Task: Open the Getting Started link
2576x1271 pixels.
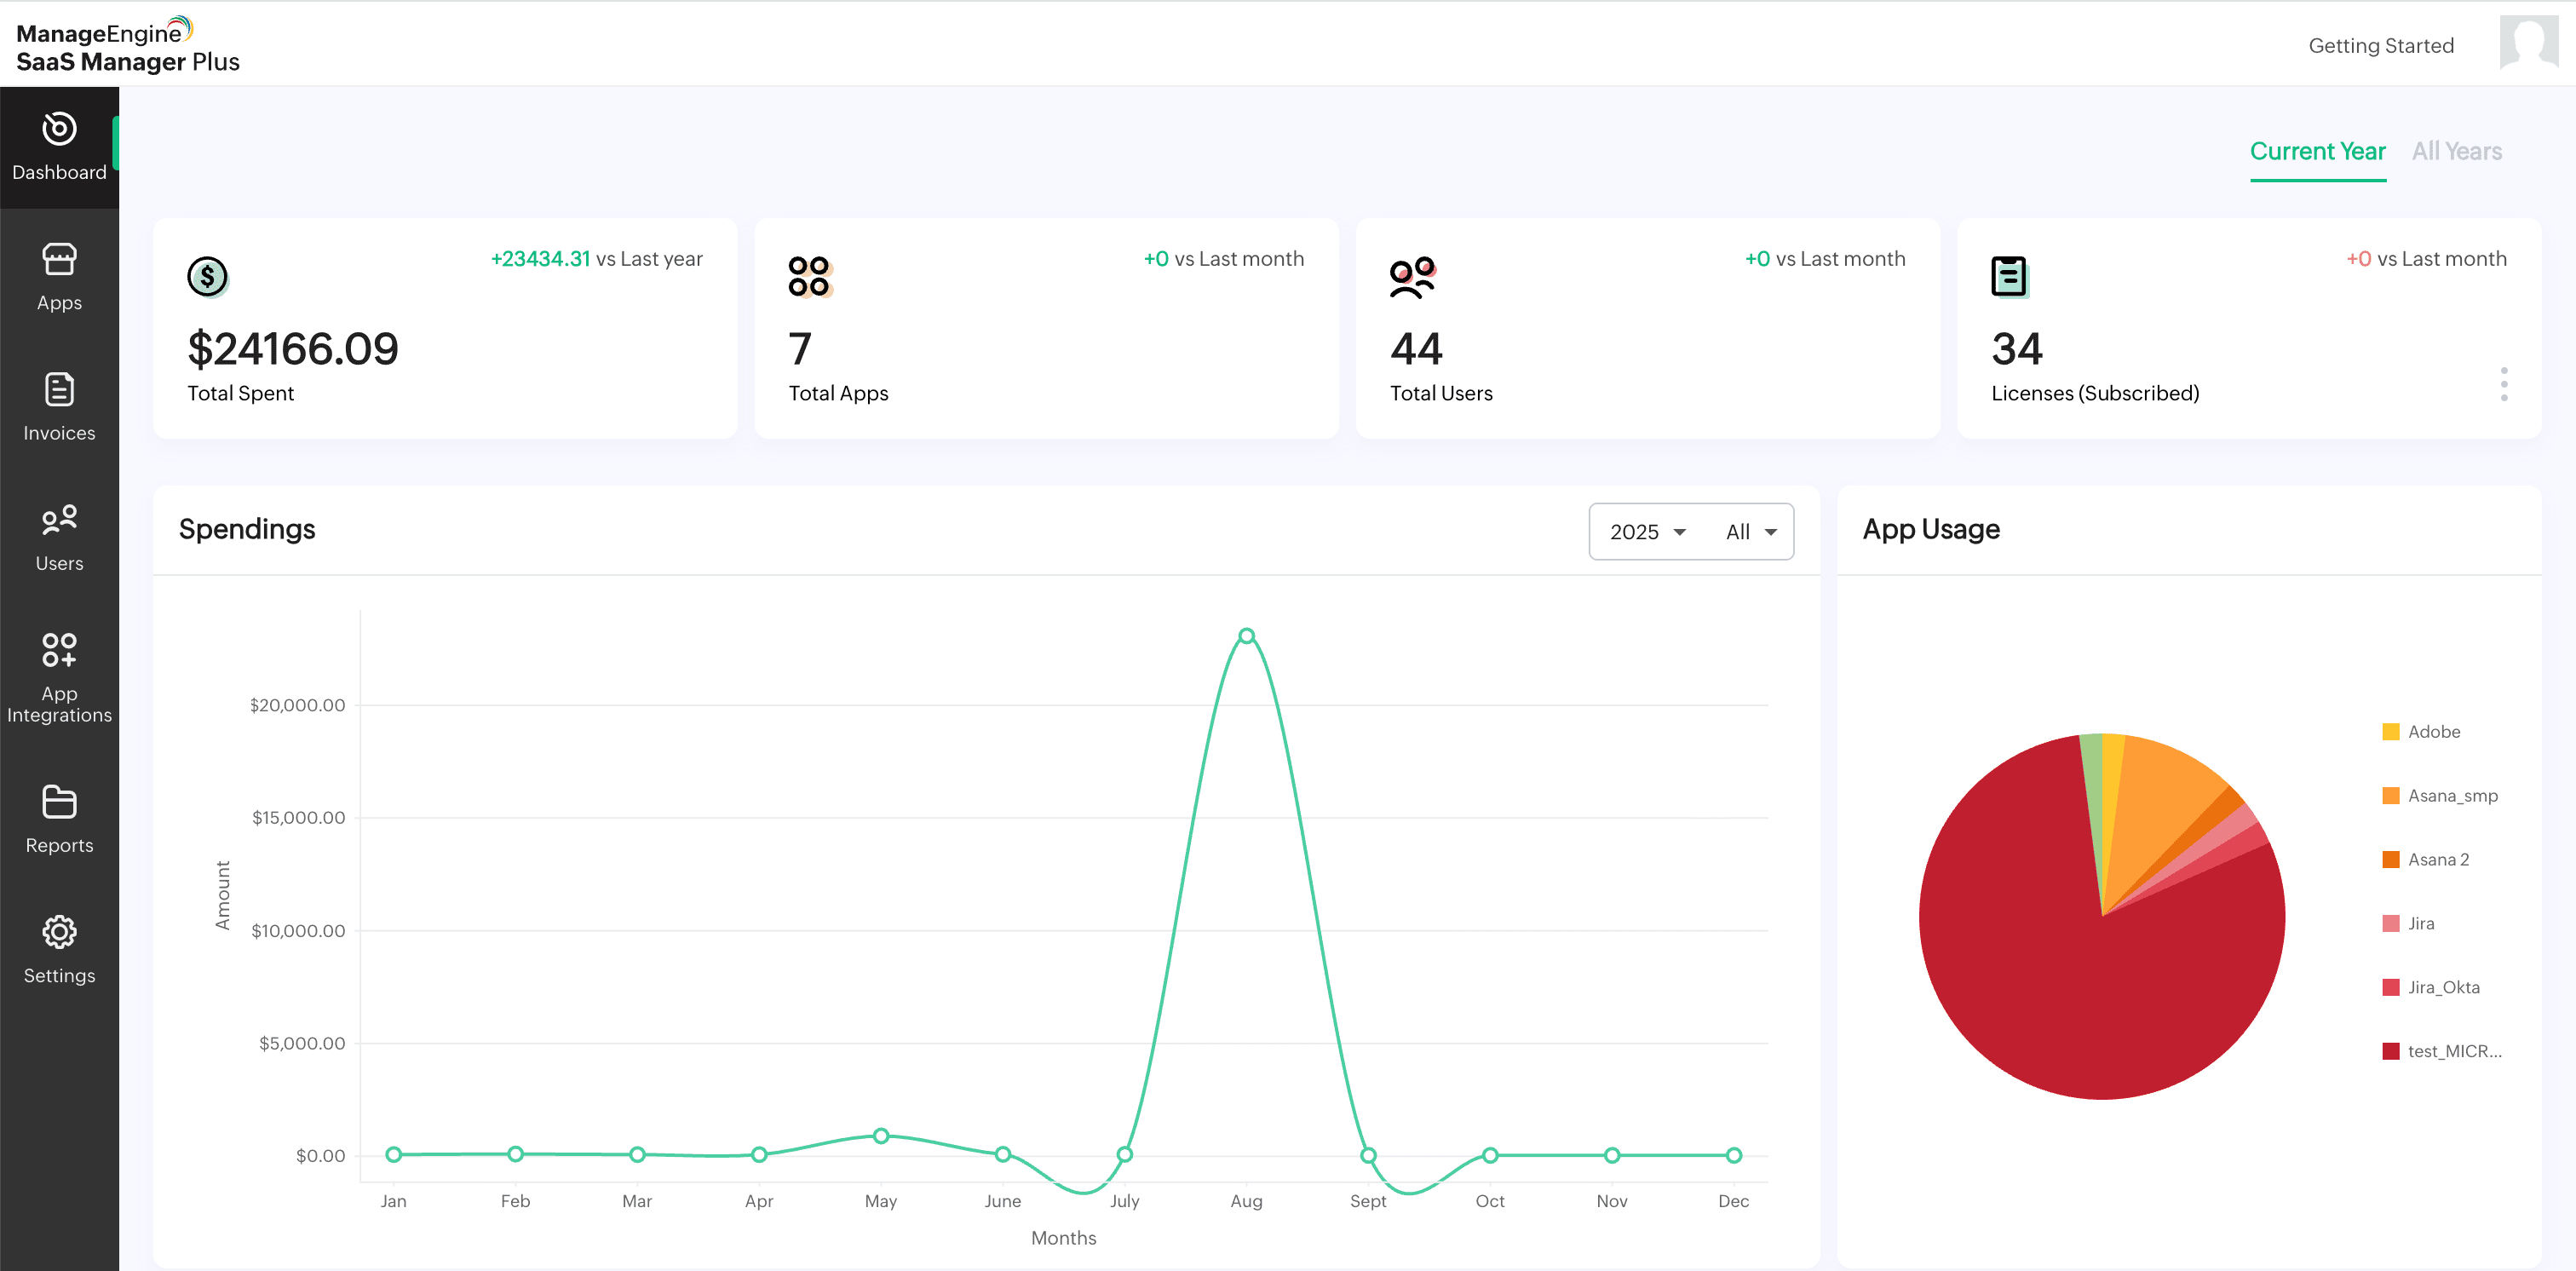Action: tap(2381, 45)
